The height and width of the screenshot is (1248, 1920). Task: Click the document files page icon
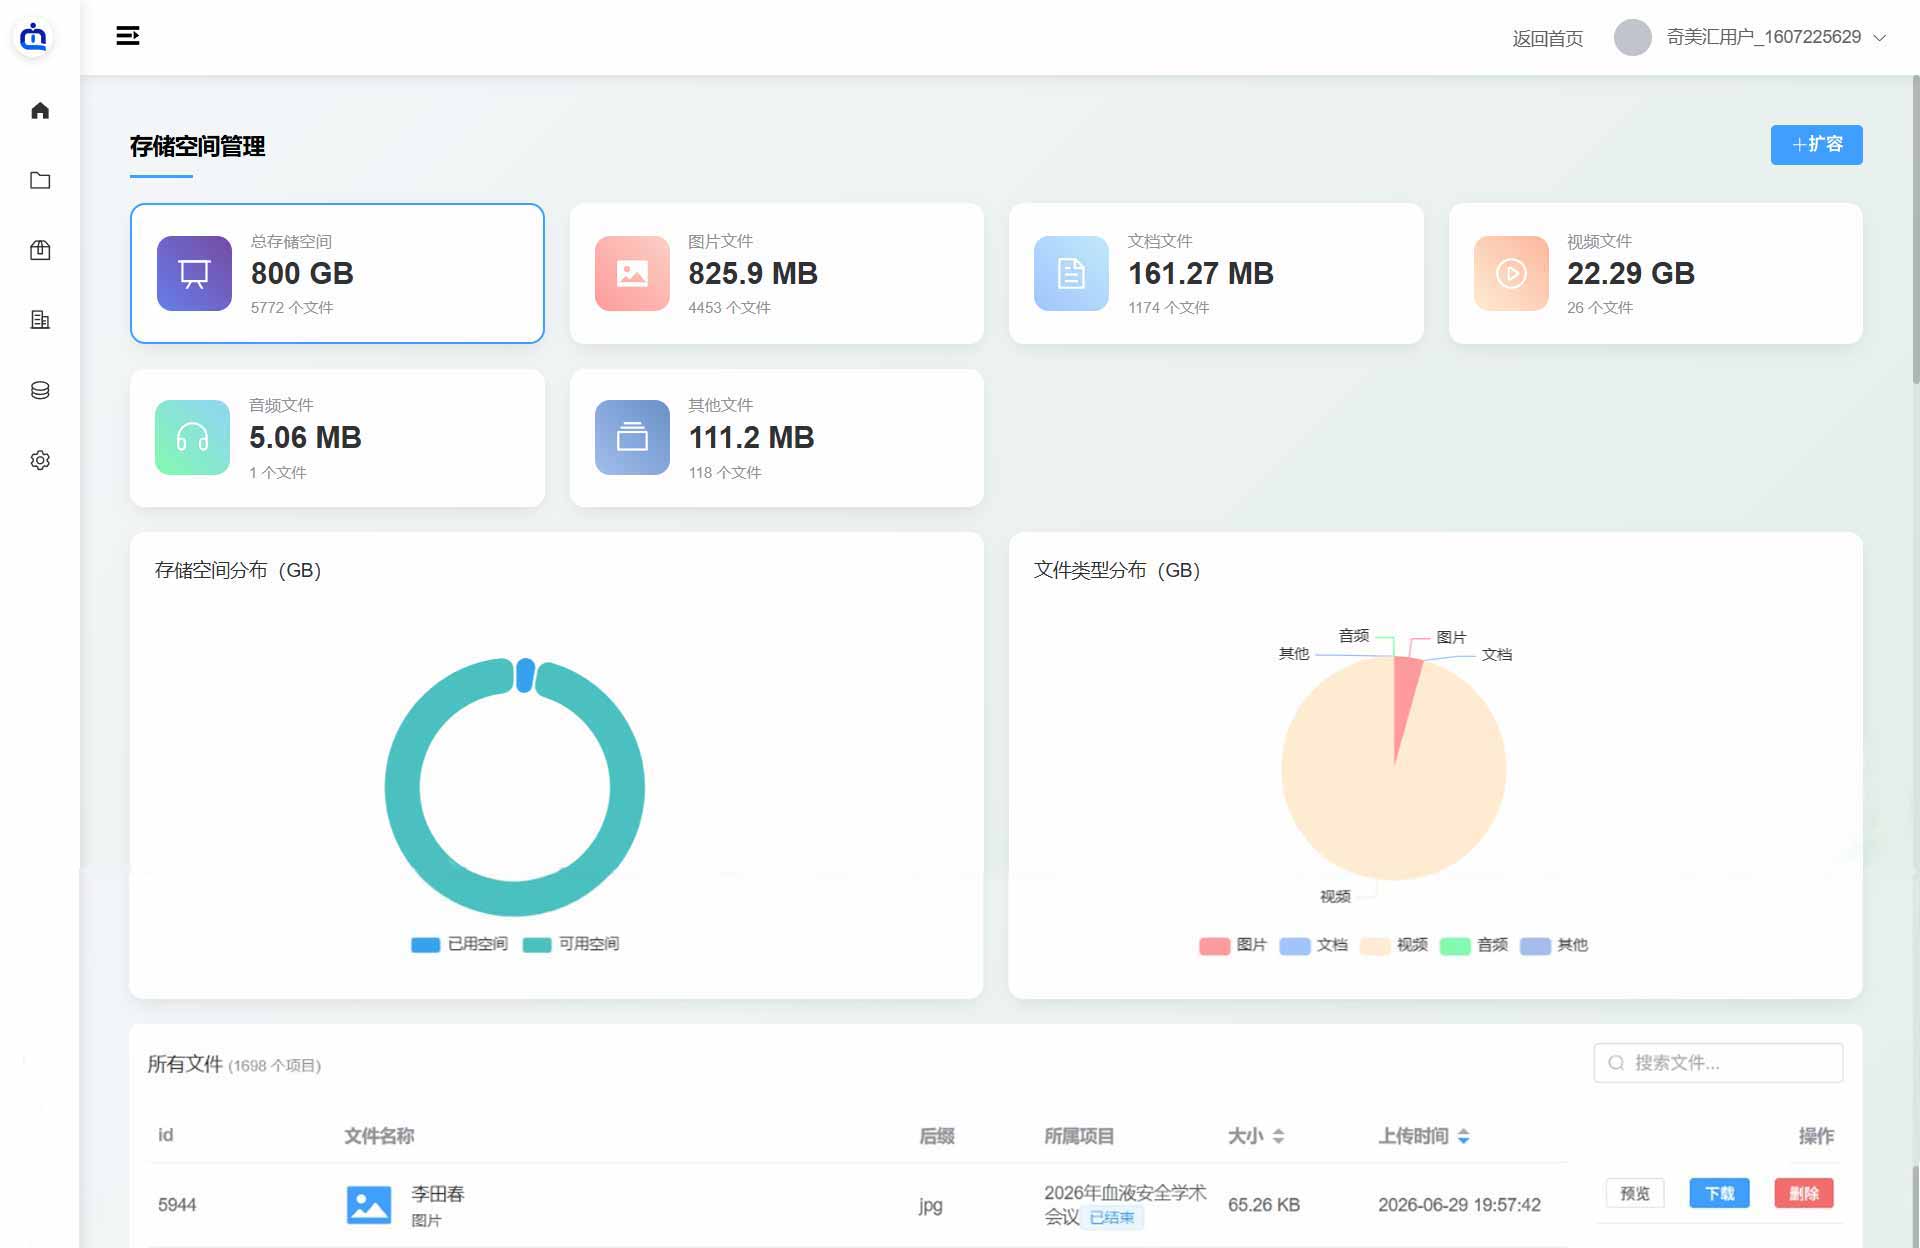click(1071, 273)
